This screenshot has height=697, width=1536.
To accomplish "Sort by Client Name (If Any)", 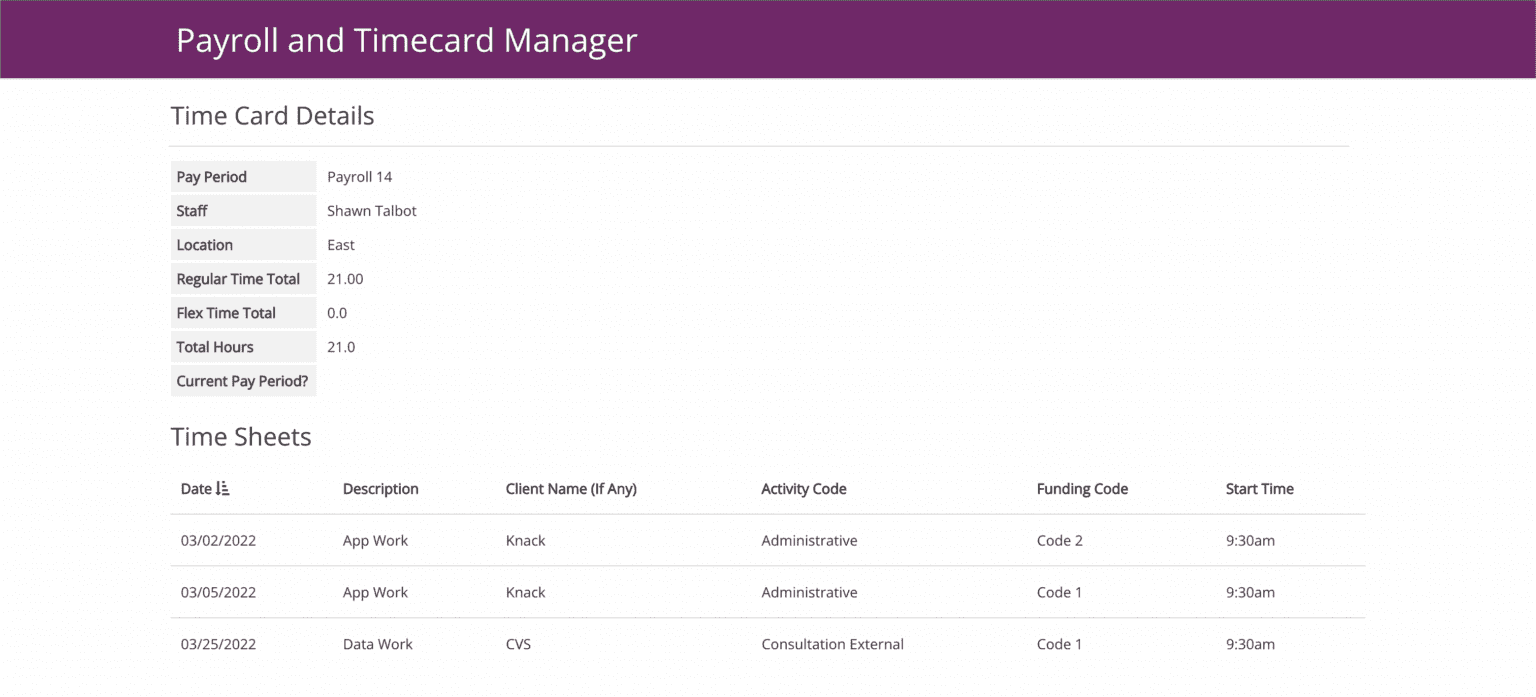I will pos(571,488).
